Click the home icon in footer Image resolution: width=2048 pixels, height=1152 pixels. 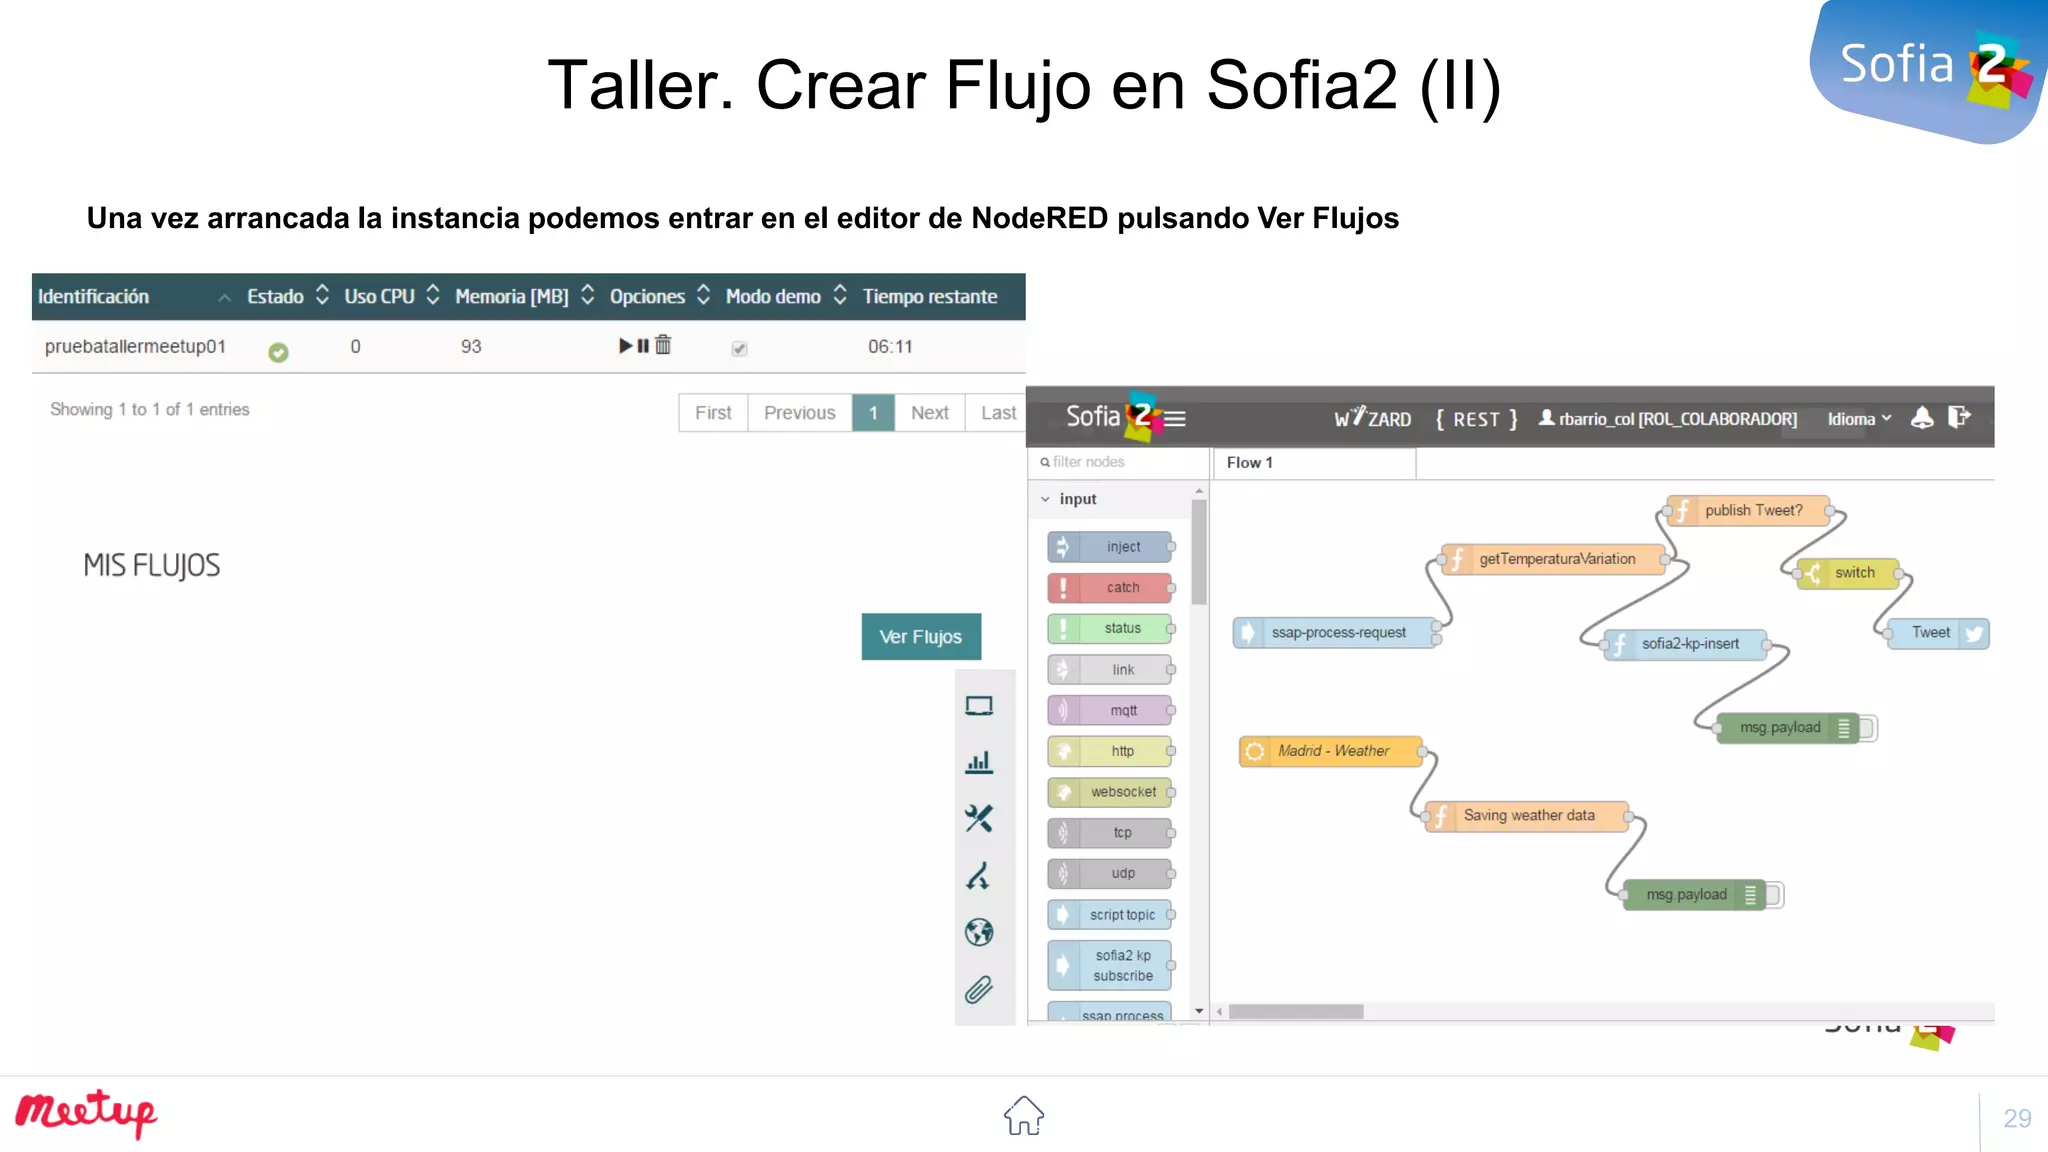[1024, 1116]
